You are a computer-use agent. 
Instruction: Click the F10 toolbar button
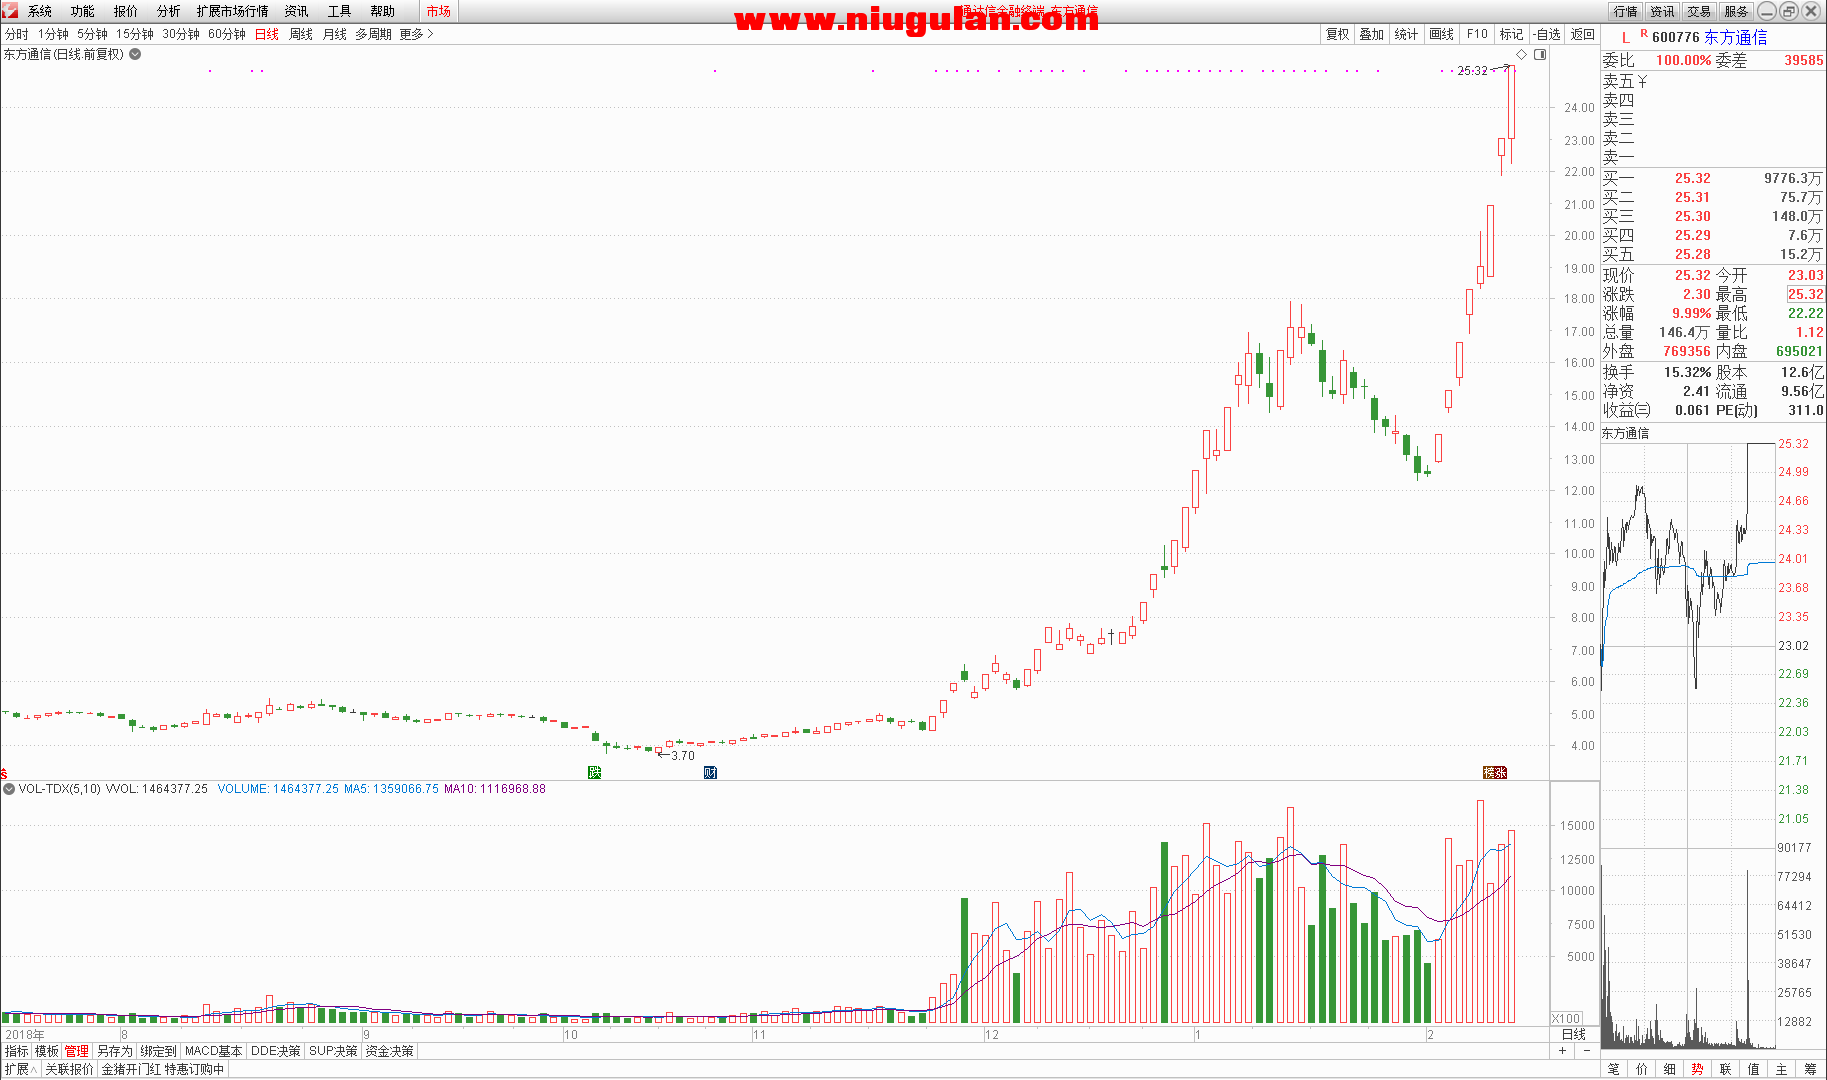coord(1477,34)
